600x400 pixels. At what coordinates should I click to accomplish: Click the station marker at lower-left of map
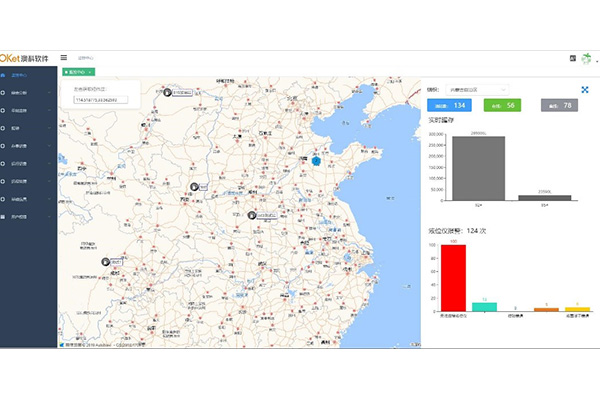(x=106, y=261)
